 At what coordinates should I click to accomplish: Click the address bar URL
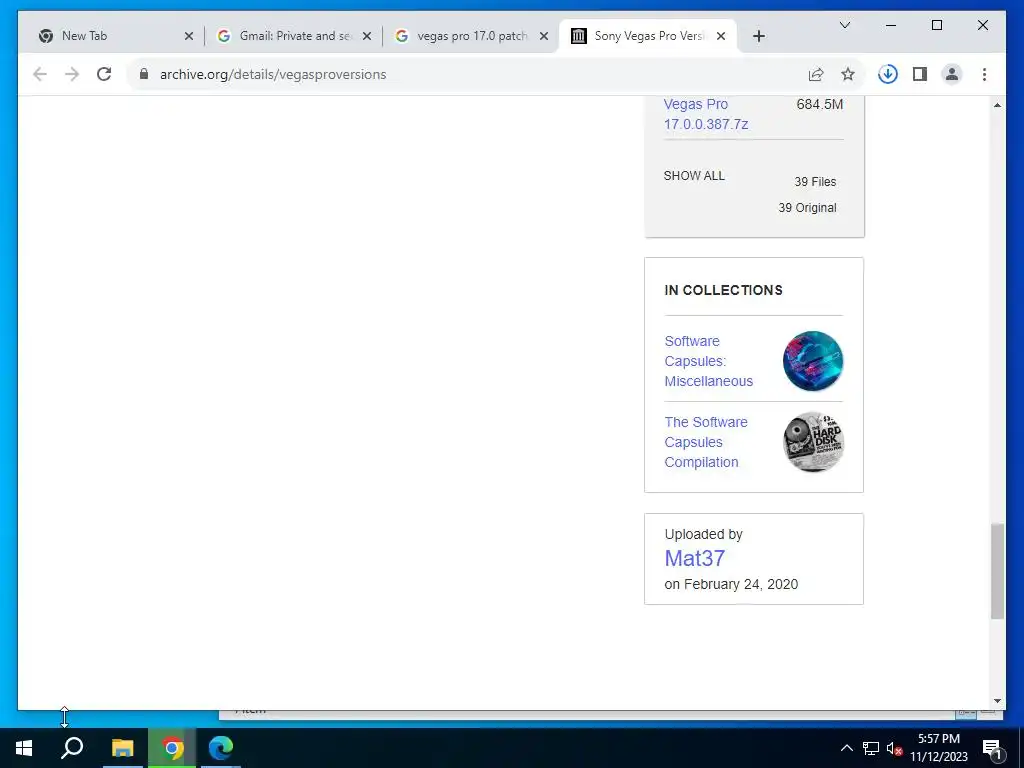point(273,74)
